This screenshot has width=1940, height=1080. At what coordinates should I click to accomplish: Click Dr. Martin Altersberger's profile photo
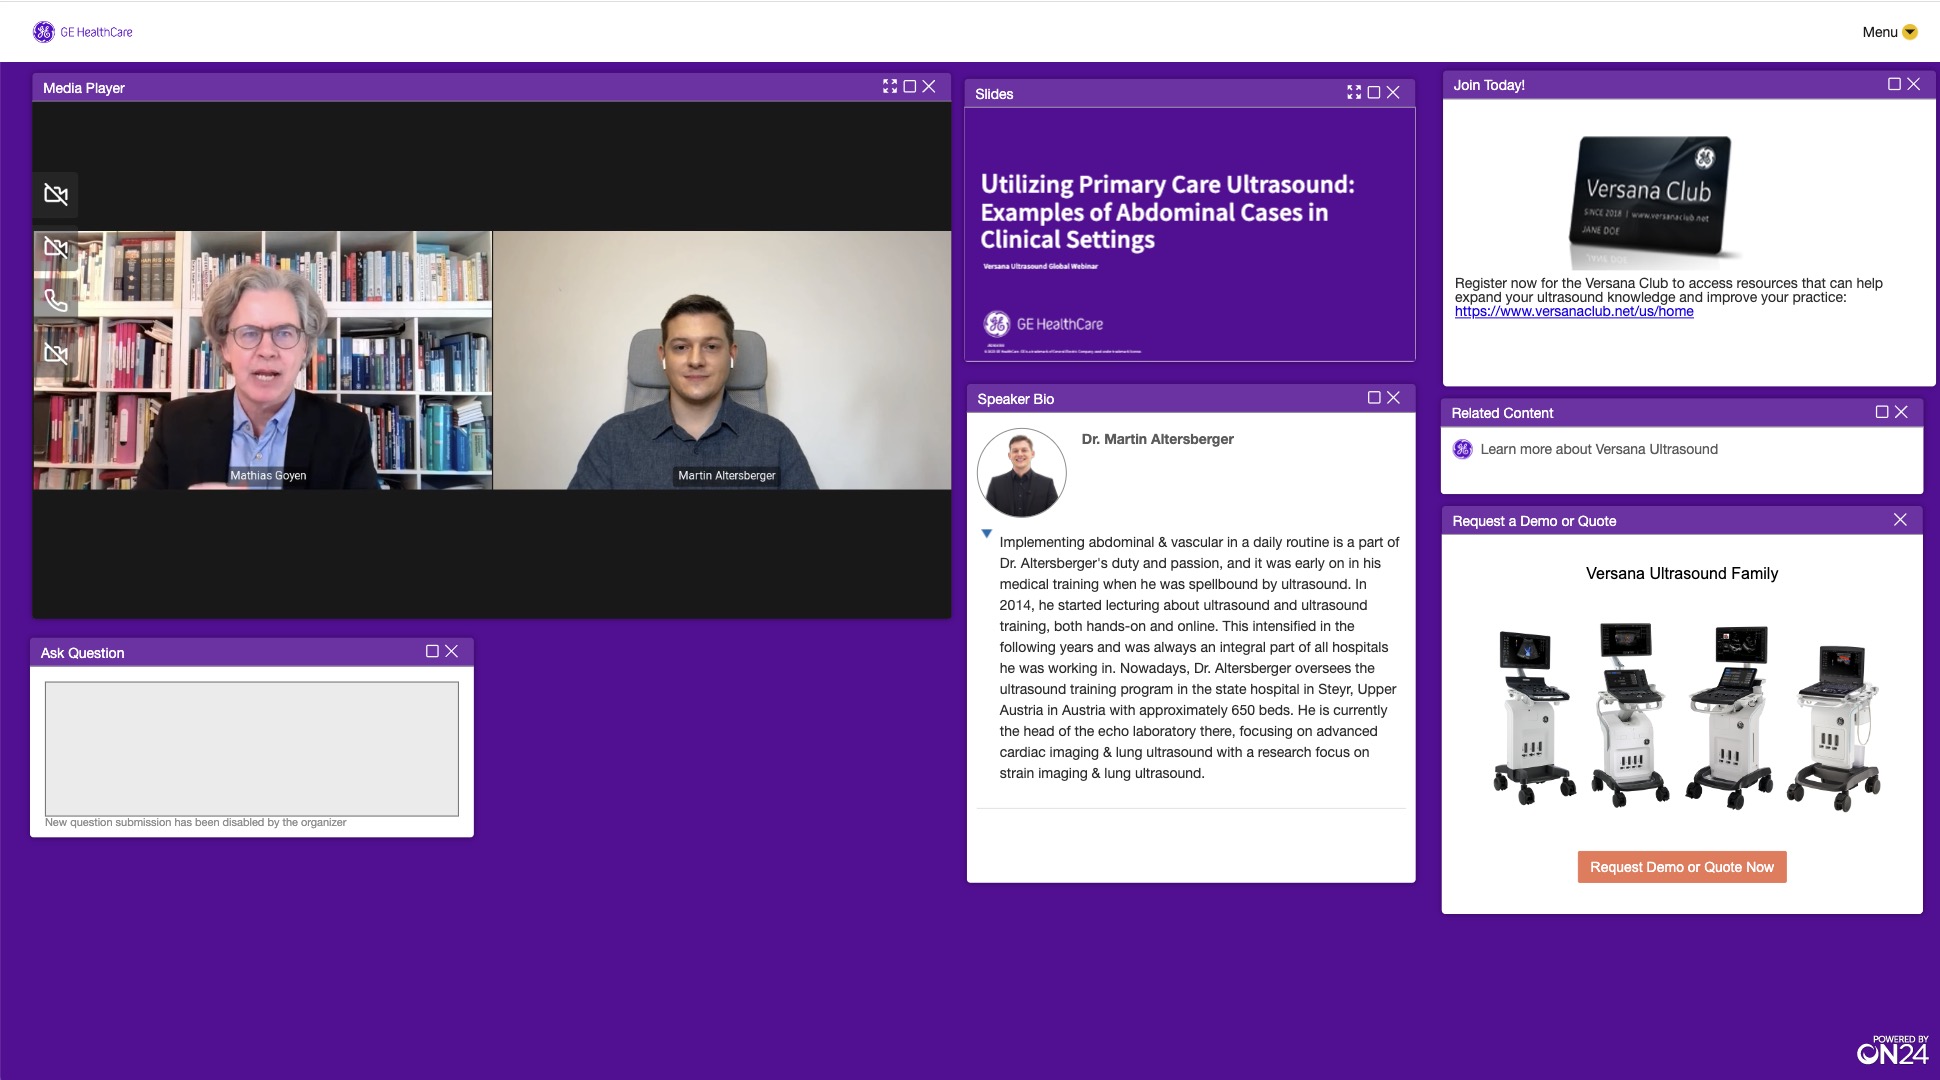tap(1021, 473)
